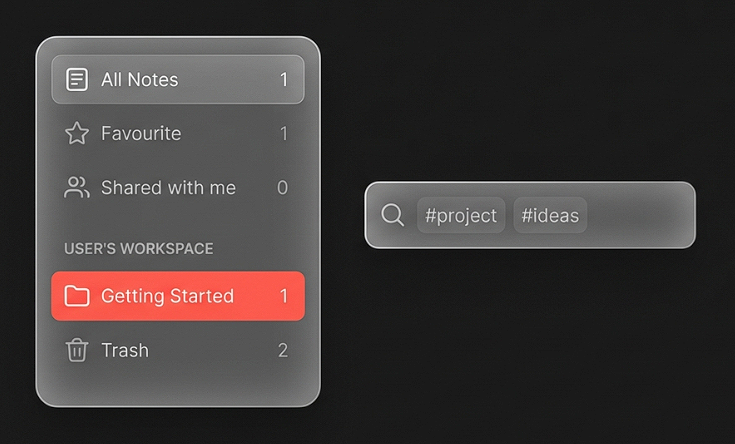
Task: Click the Trash count showing 2
Action: pos(283,350)
